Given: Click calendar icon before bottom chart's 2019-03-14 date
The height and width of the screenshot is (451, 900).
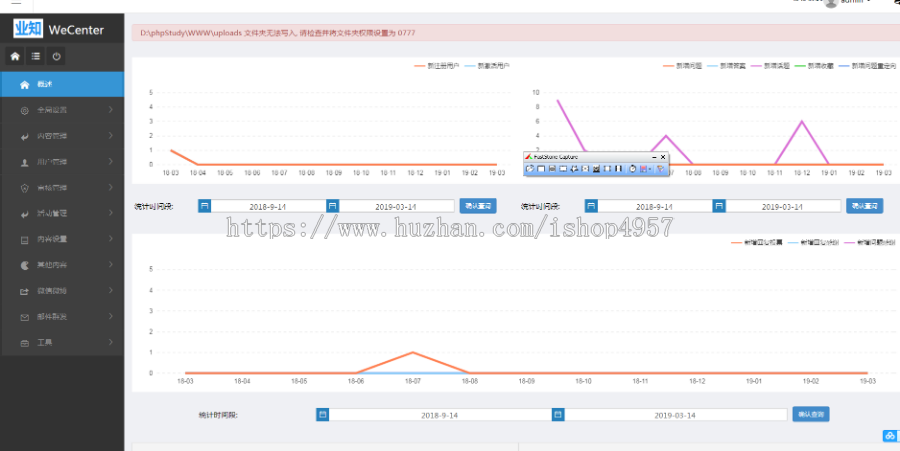Looking at the screenshot, I should 558,414.
